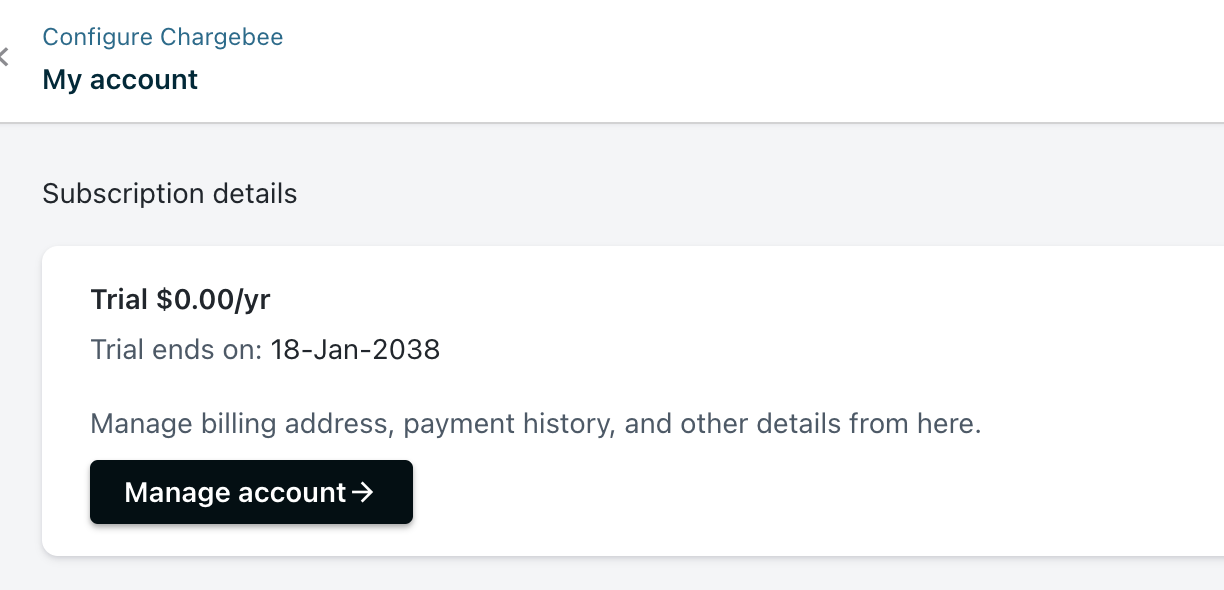This screenshot has width=1224, height=590.
Task: Click the back chevron icon
Action: point(4,58)
